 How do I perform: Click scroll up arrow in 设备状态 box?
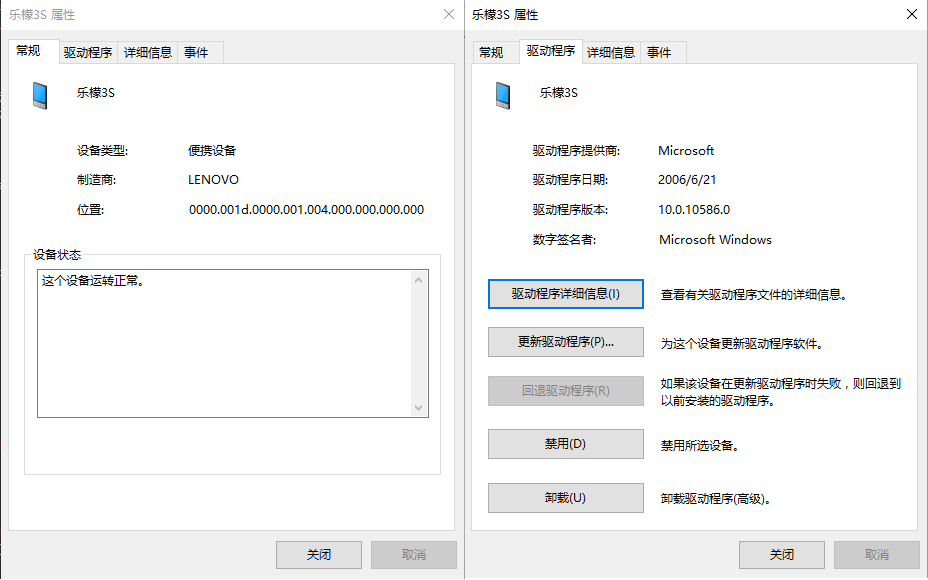[x=418, y=280]
